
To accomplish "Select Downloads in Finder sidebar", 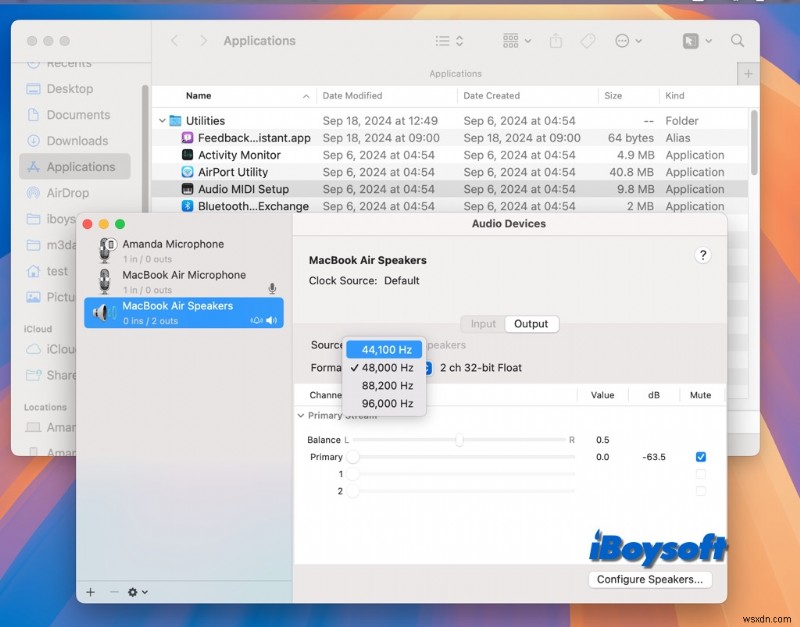I will pos(74,141).
